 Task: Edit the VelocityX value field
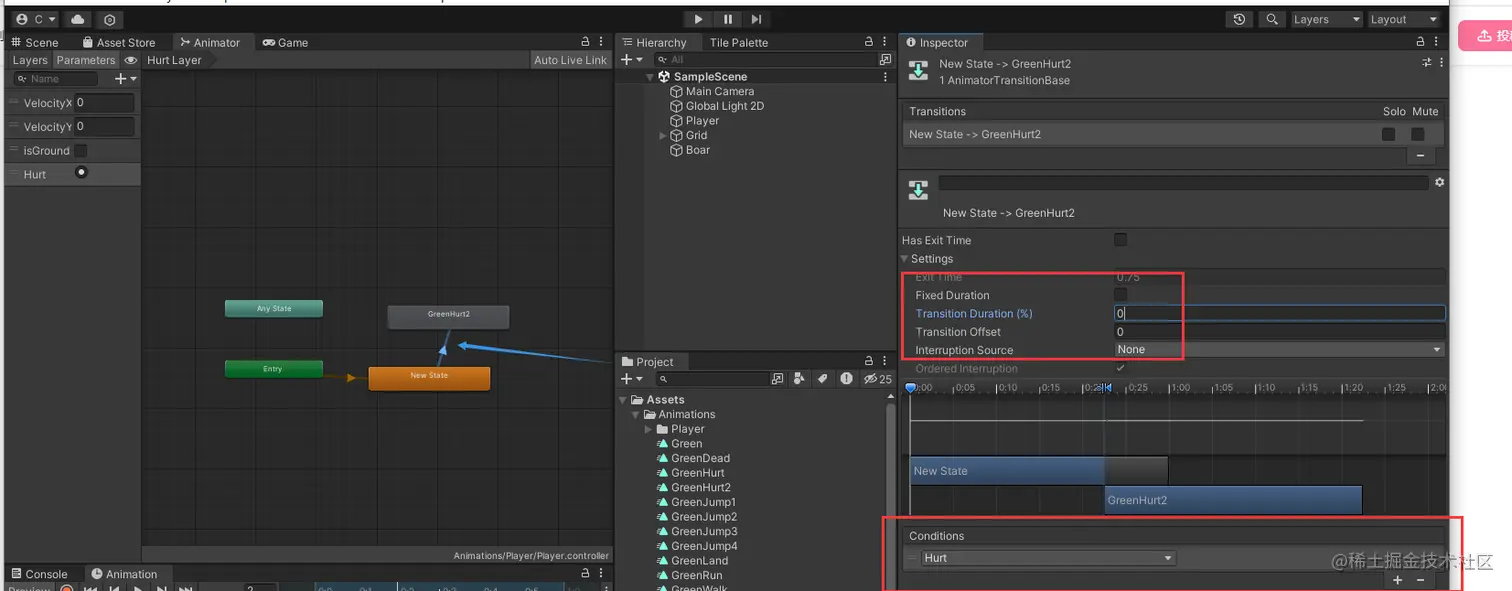pyautogui.click(x=104, y=103)
